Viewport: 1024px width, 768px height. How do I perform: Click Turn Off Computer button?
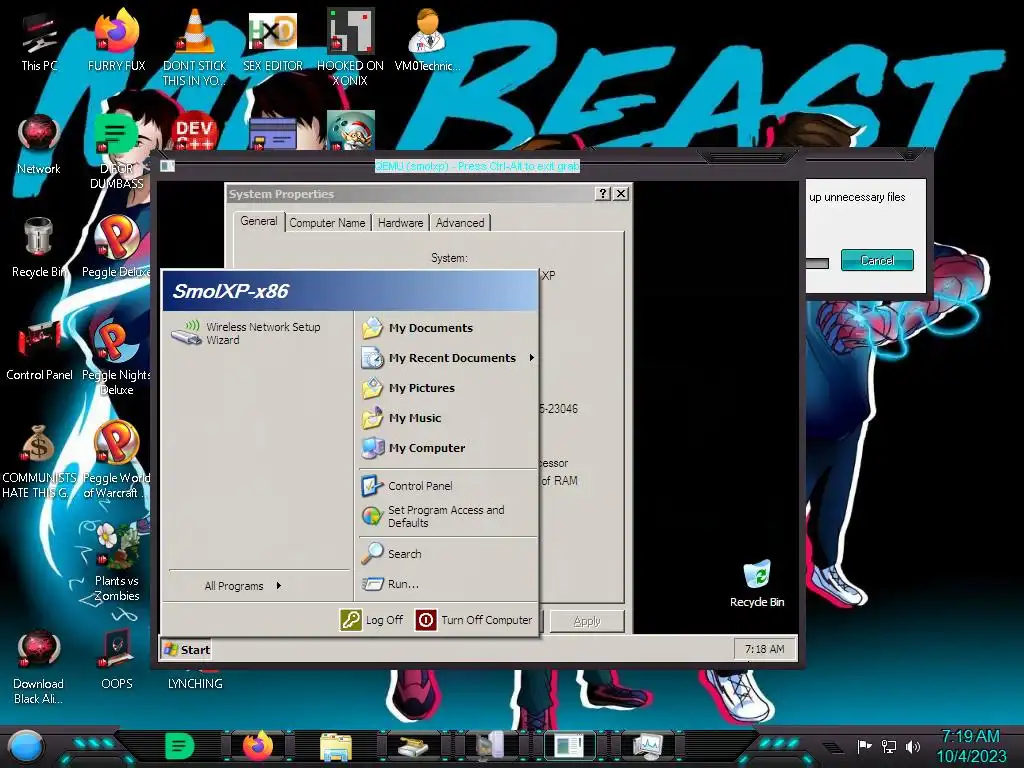[474, 620]
